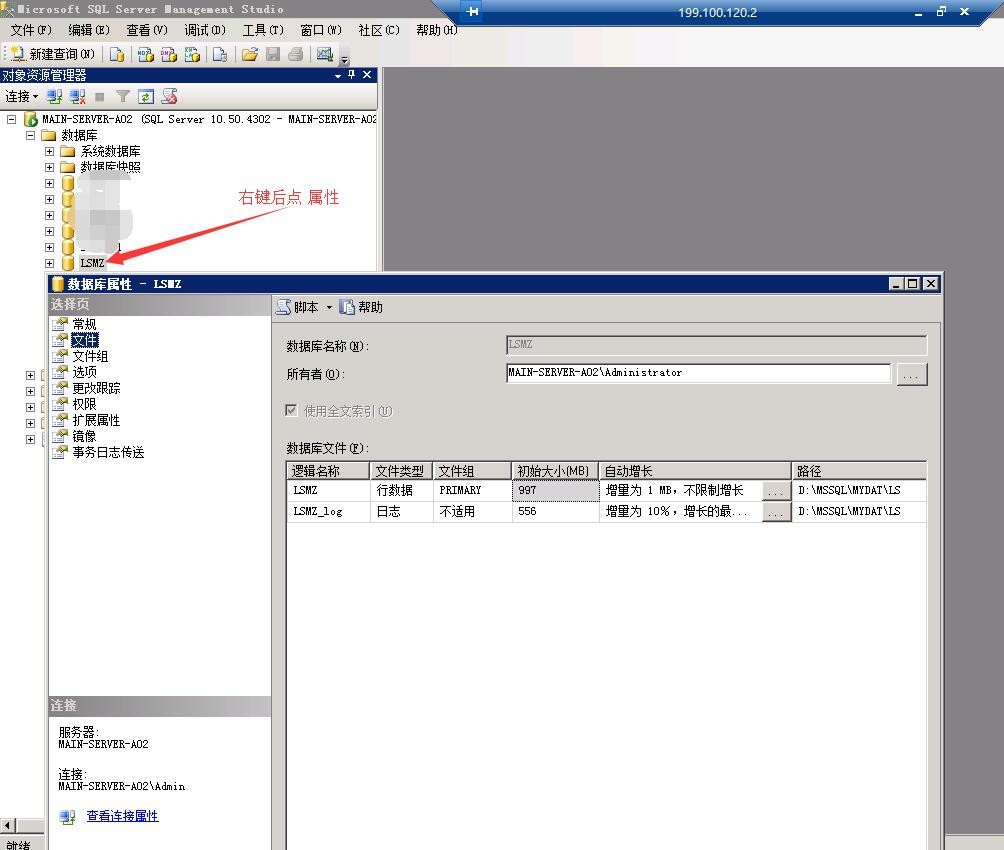Click the 查看连接属性 link
The image size is (1004, 850).
(x=122, y=816)
